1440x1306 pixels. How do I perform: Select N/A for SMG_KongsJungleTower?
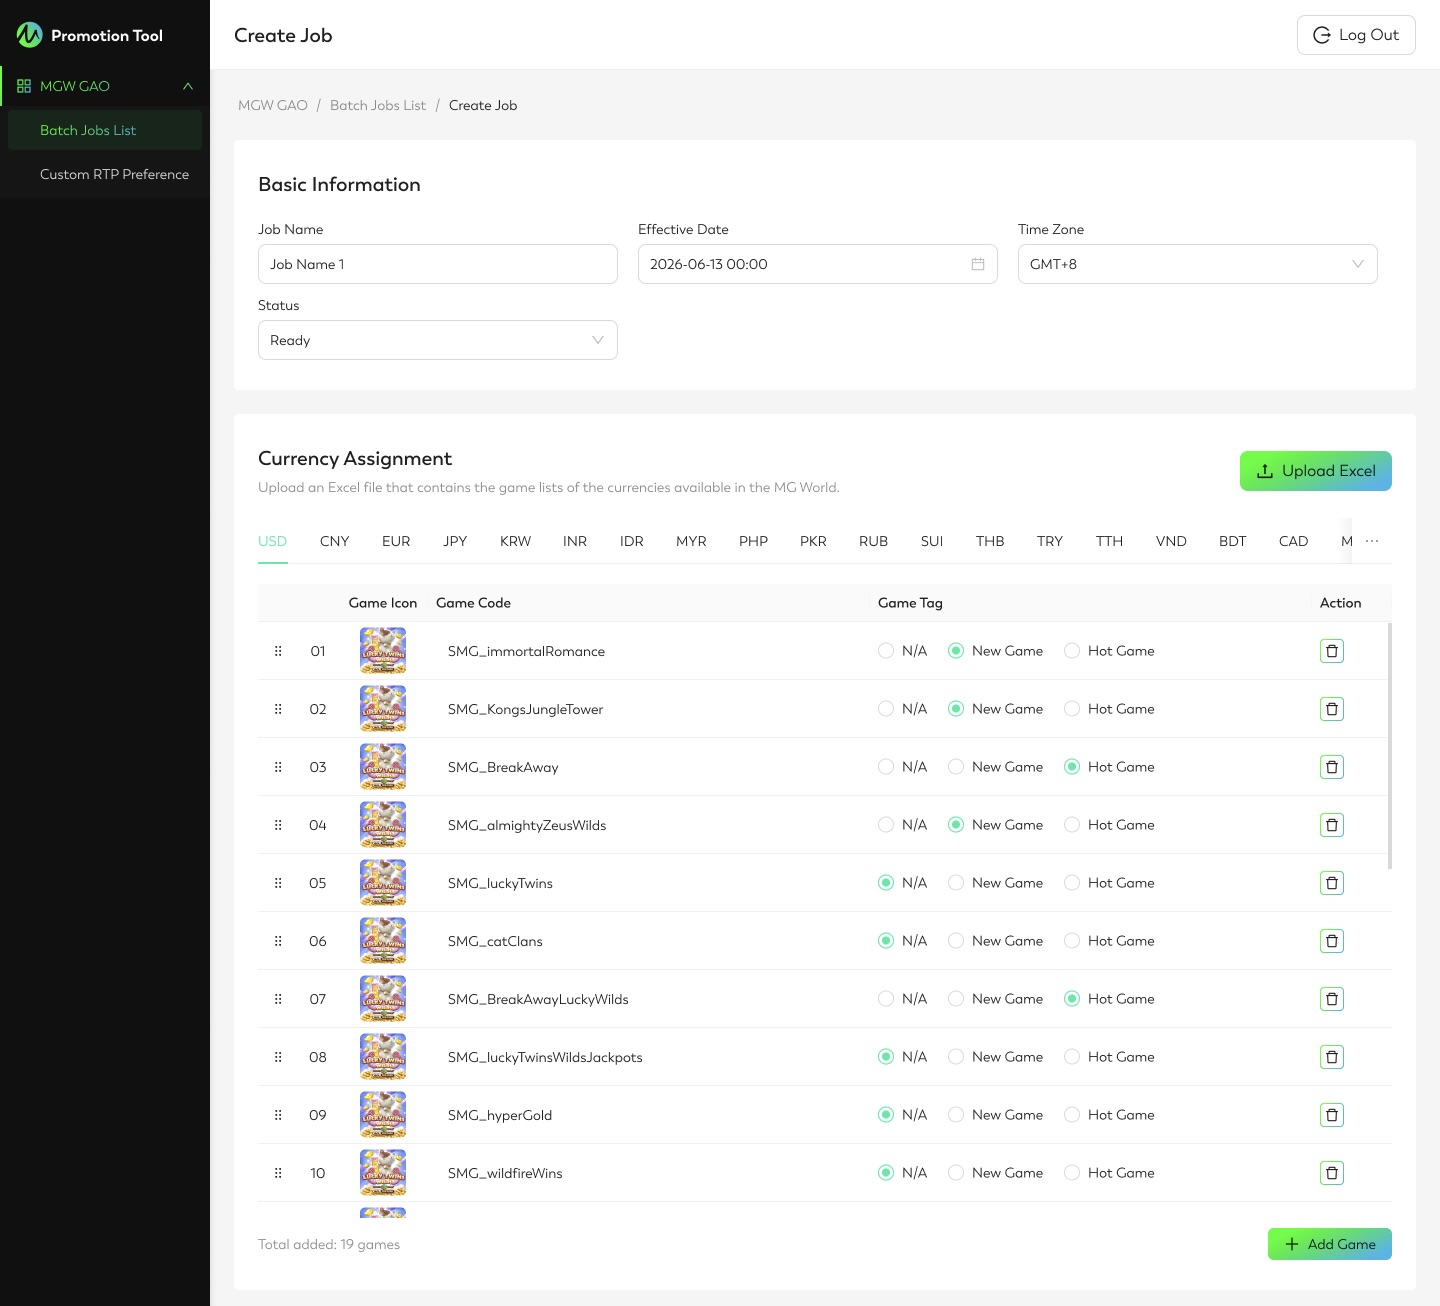[x=886, y=709]
